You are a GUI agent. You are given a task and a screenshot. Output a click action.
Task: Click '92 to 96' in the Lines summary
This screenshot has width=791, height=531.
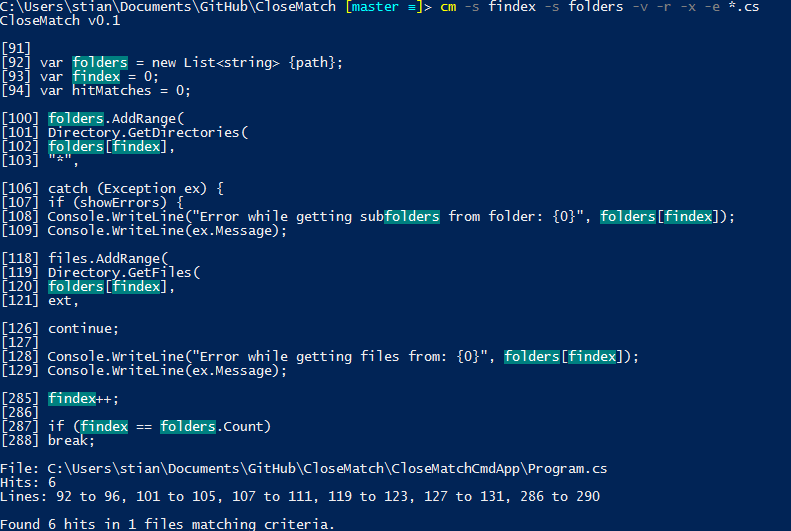(88, 497)
